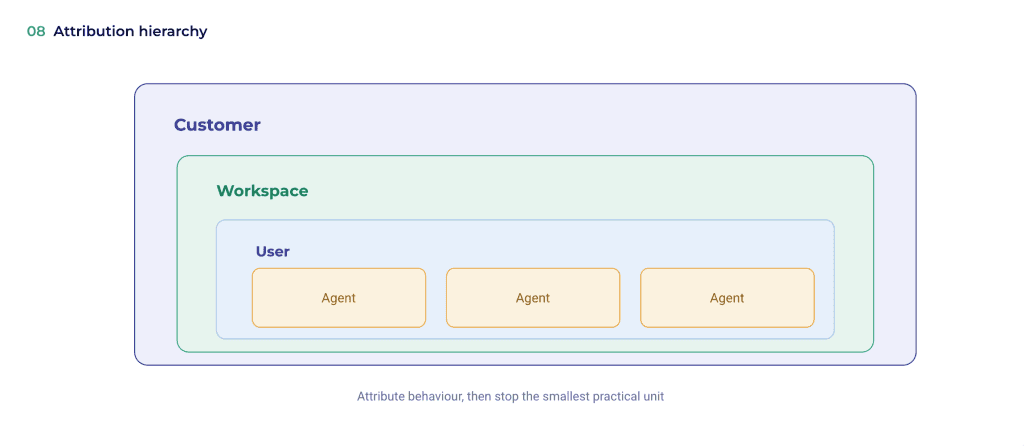
Task: Click gap between middle and right Agent boxes
Action: (630, 298)
